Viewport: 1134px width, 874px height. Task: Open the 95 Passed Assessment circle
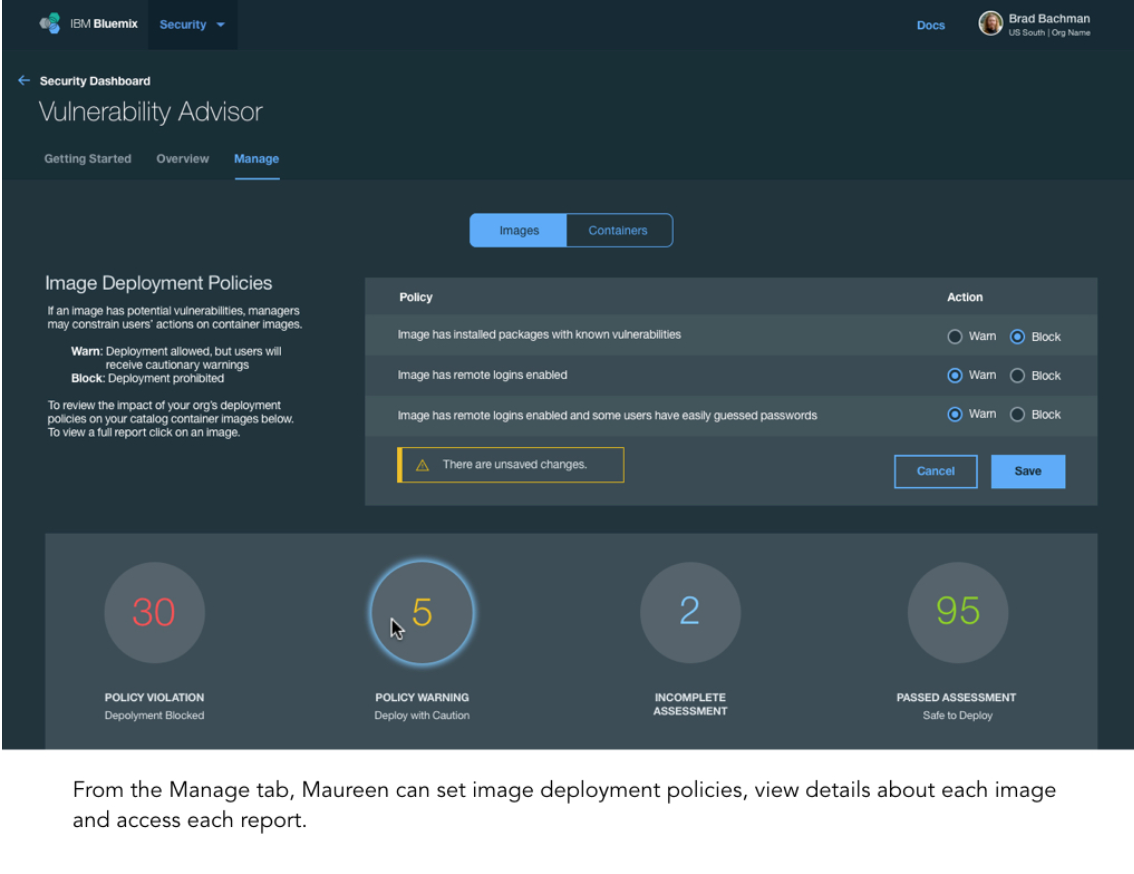tap(958, 612)
